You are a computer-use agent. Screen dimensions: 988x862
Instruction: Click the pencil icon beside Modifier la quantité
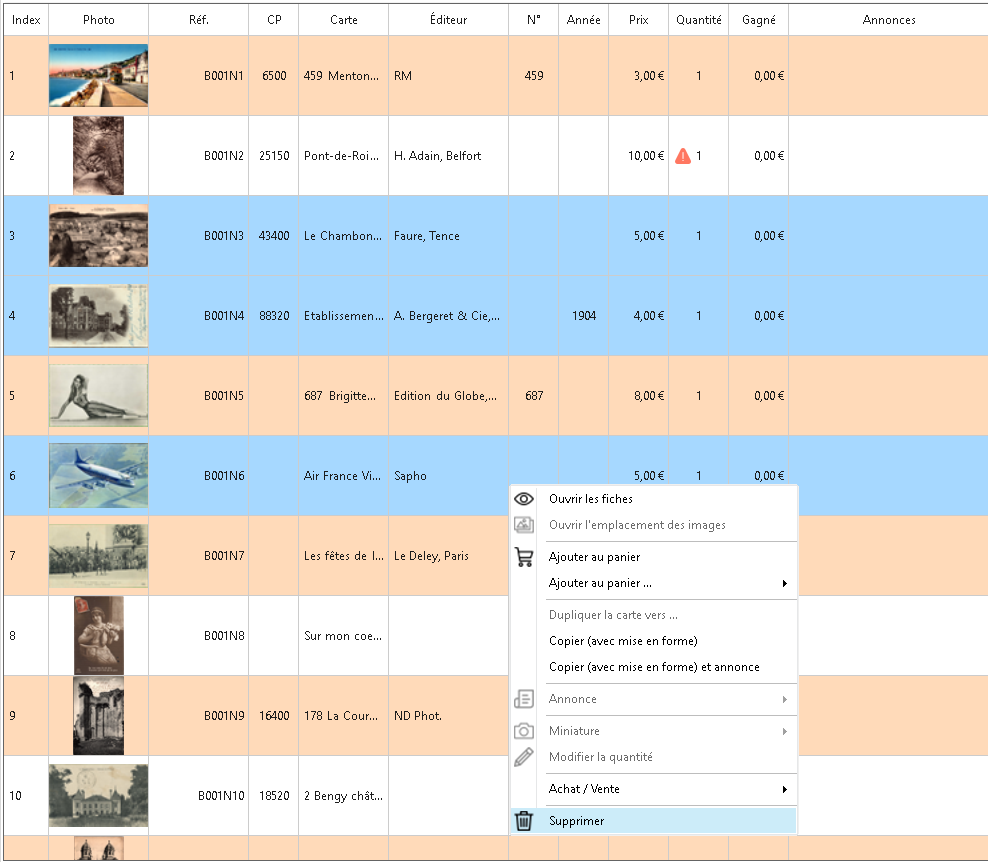click(523, 757)
